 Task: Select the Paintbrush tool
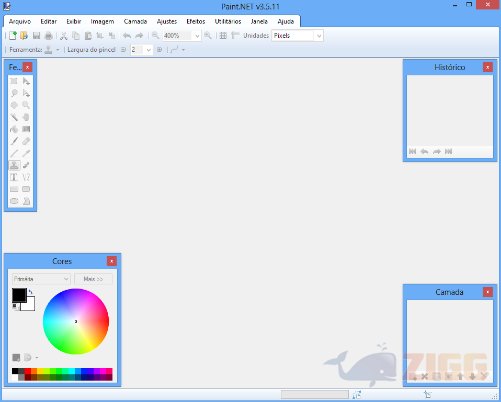tap(14, 141)
